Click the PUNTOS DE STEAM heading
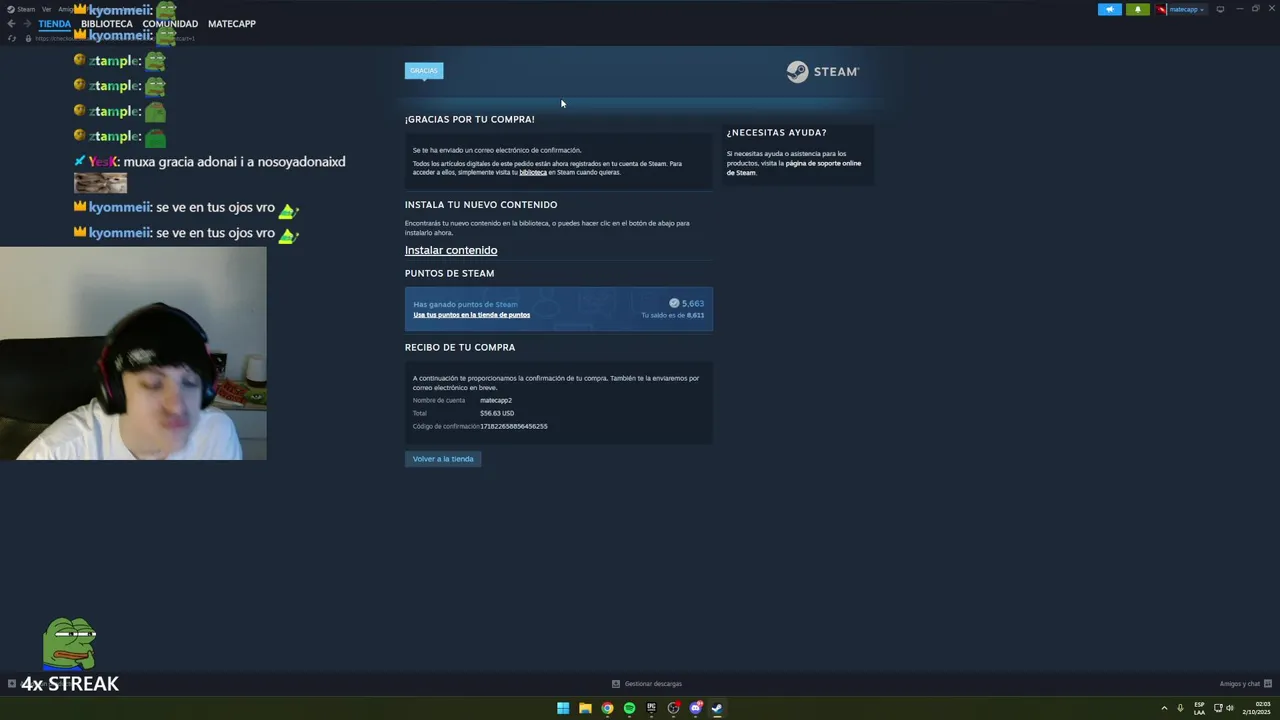This screenshot has height=720, width=1280. click(x=450, y=273)
